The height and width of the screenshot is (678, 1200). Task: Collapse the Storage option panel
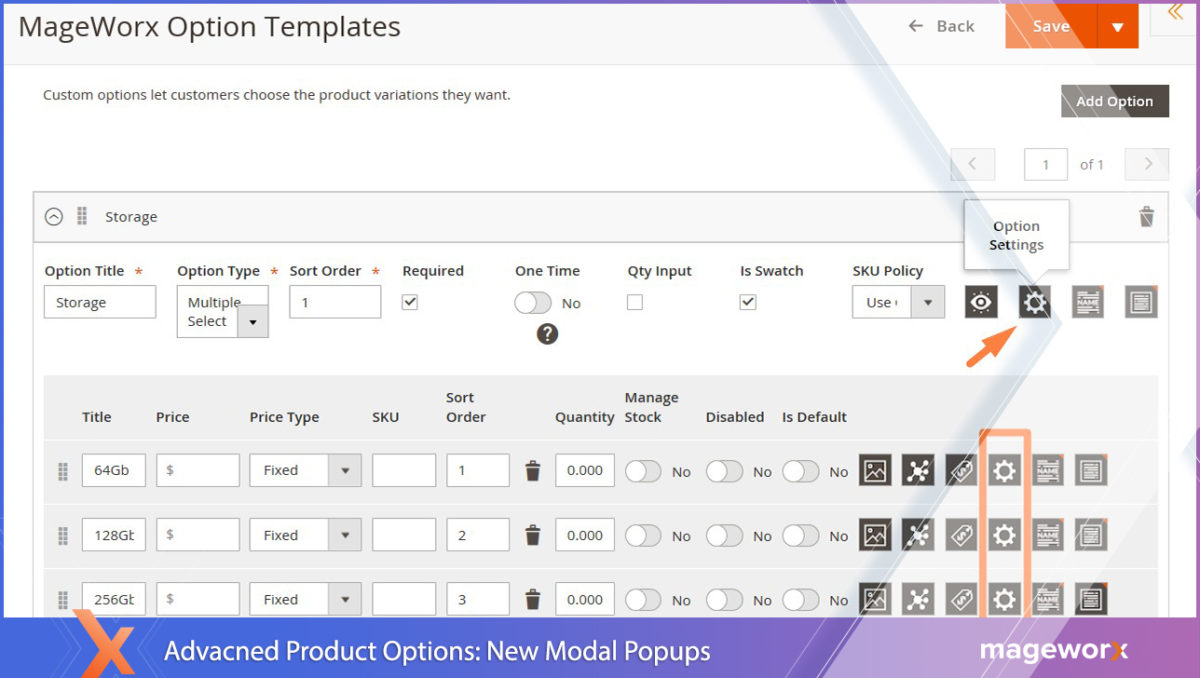(54, 216)
